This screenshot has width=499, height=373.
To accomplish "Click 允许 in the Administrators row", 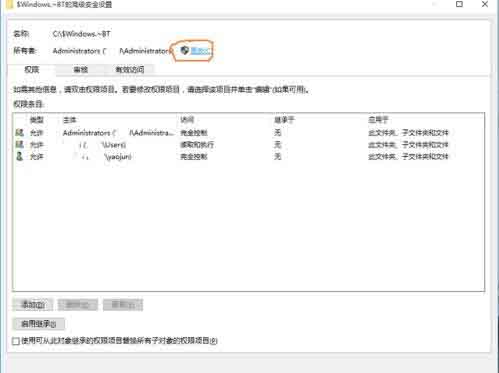I will [37, 133].
